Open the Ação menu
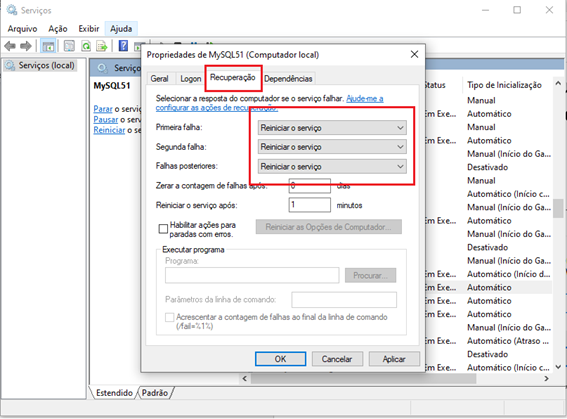 58,29
